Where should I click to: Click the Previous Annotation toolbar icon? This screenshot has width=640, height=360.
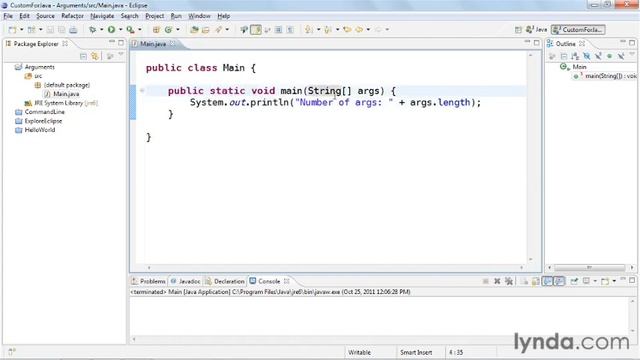coord(328,30)
